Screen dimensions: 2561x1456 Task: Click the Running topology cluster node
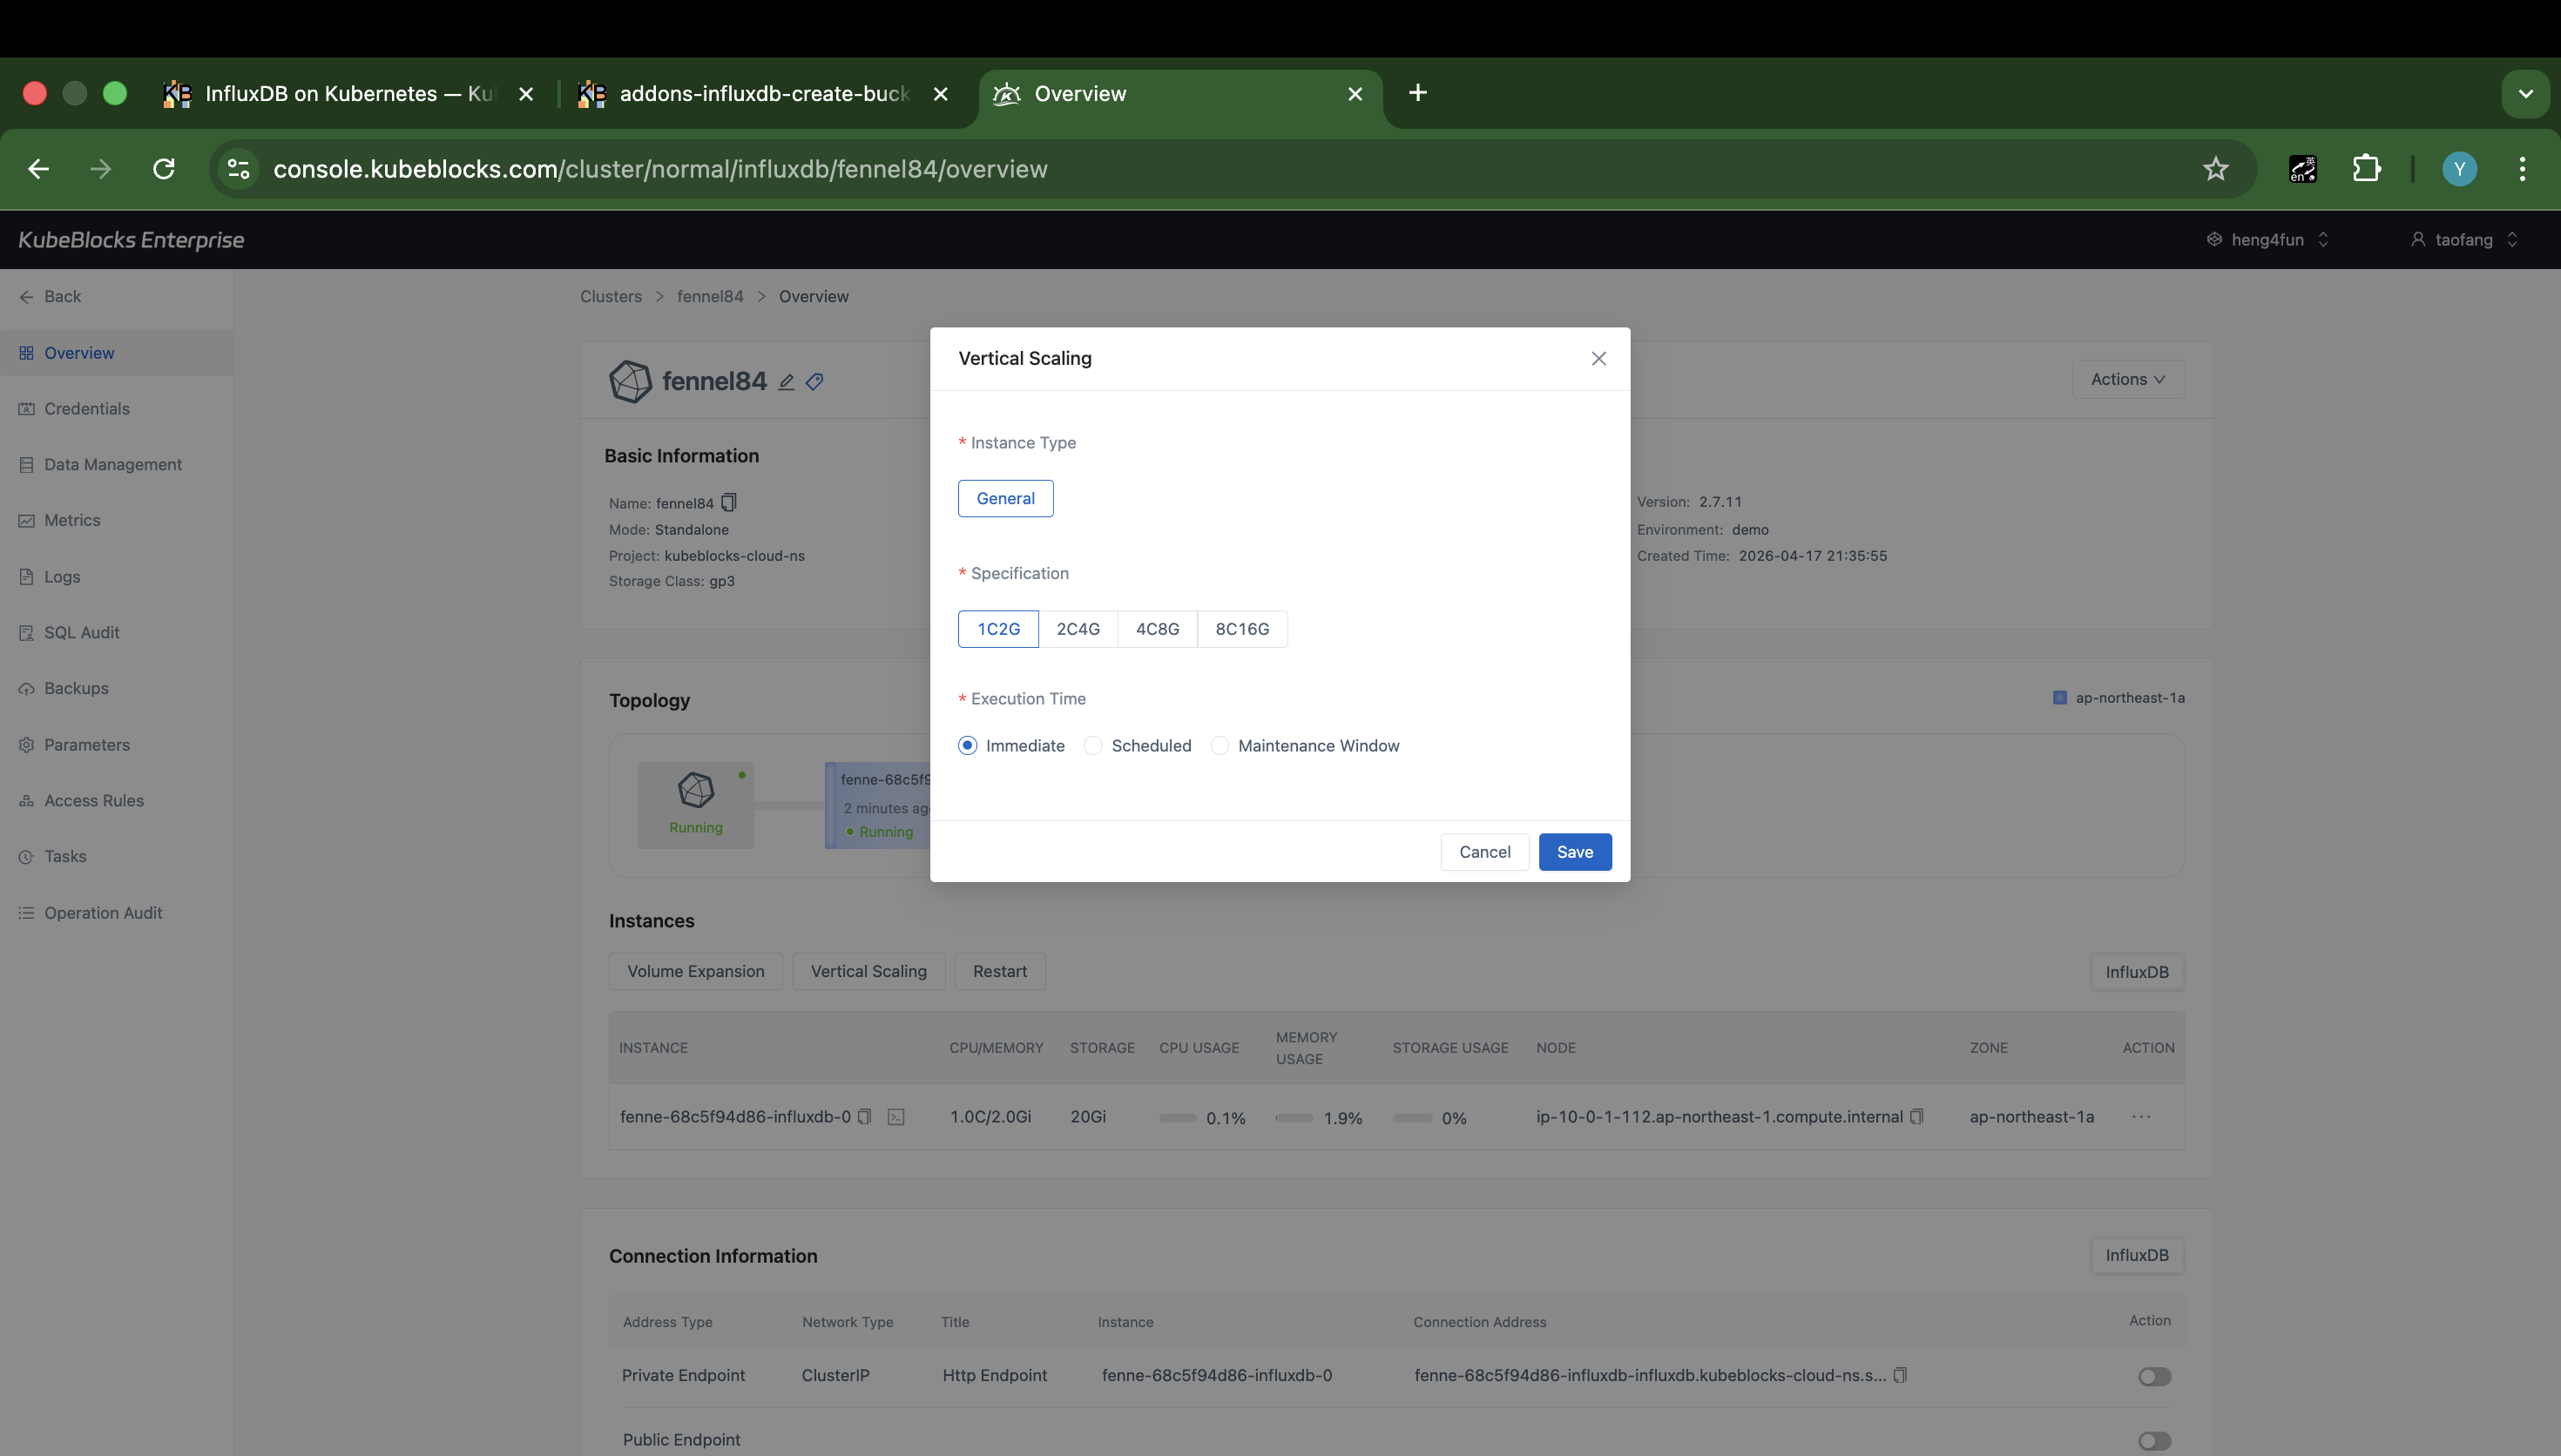pos(696,806)
